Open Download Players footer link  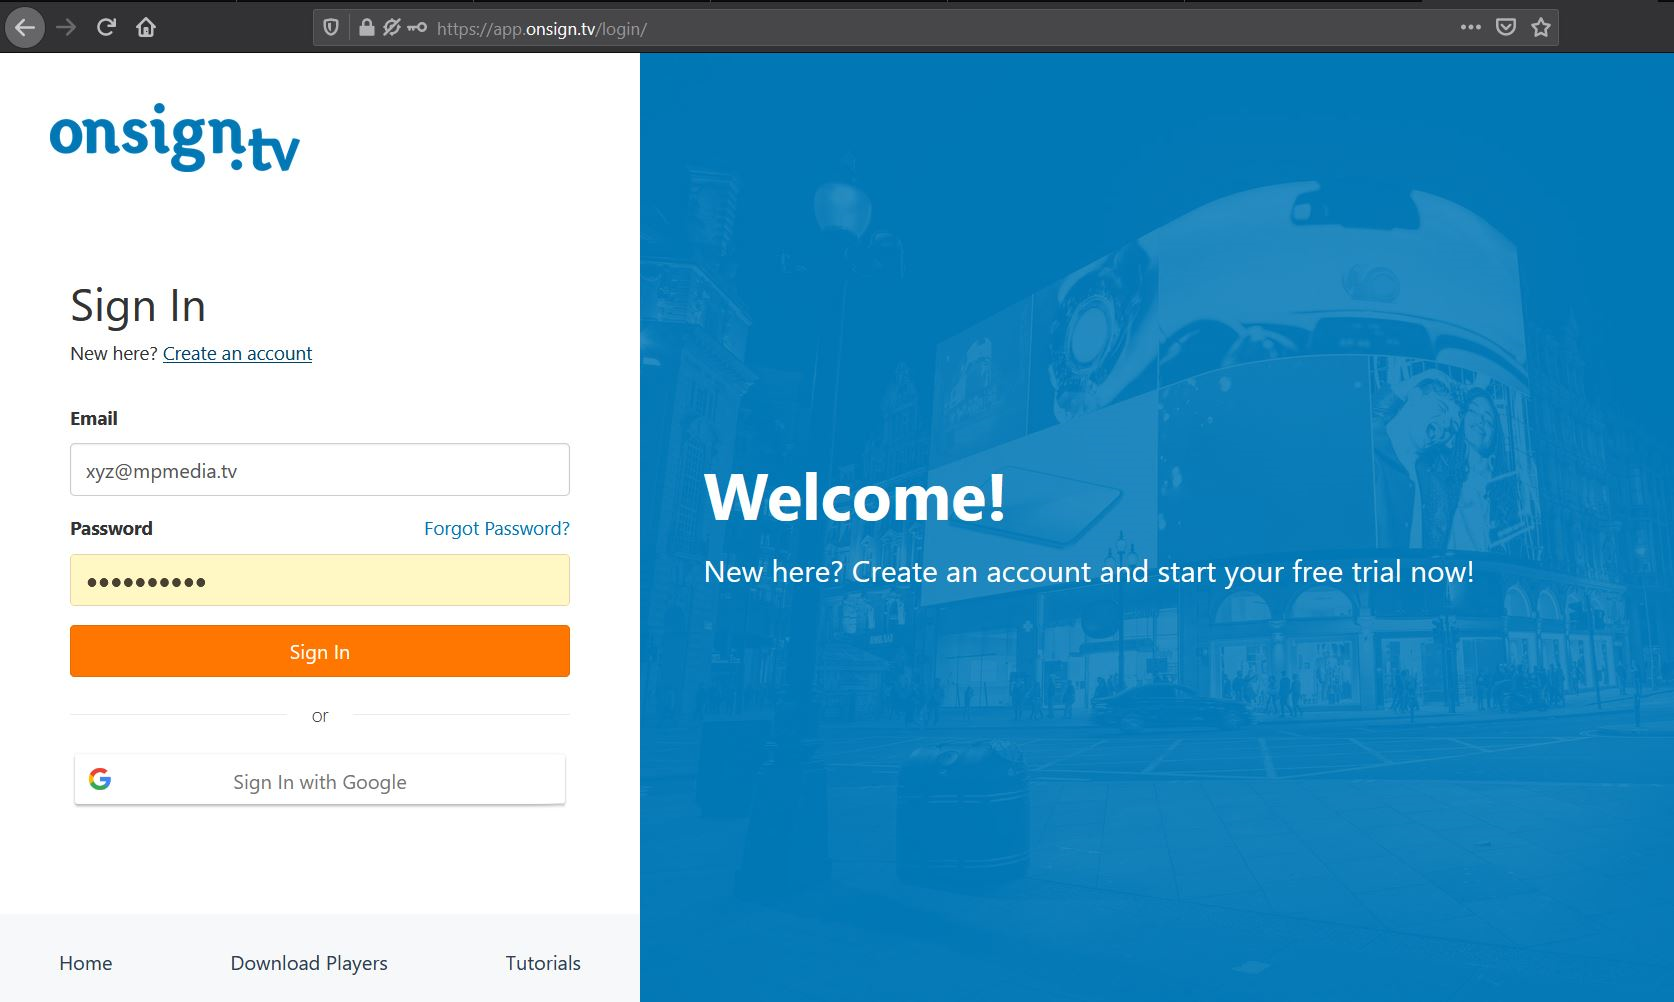(309, 963)
